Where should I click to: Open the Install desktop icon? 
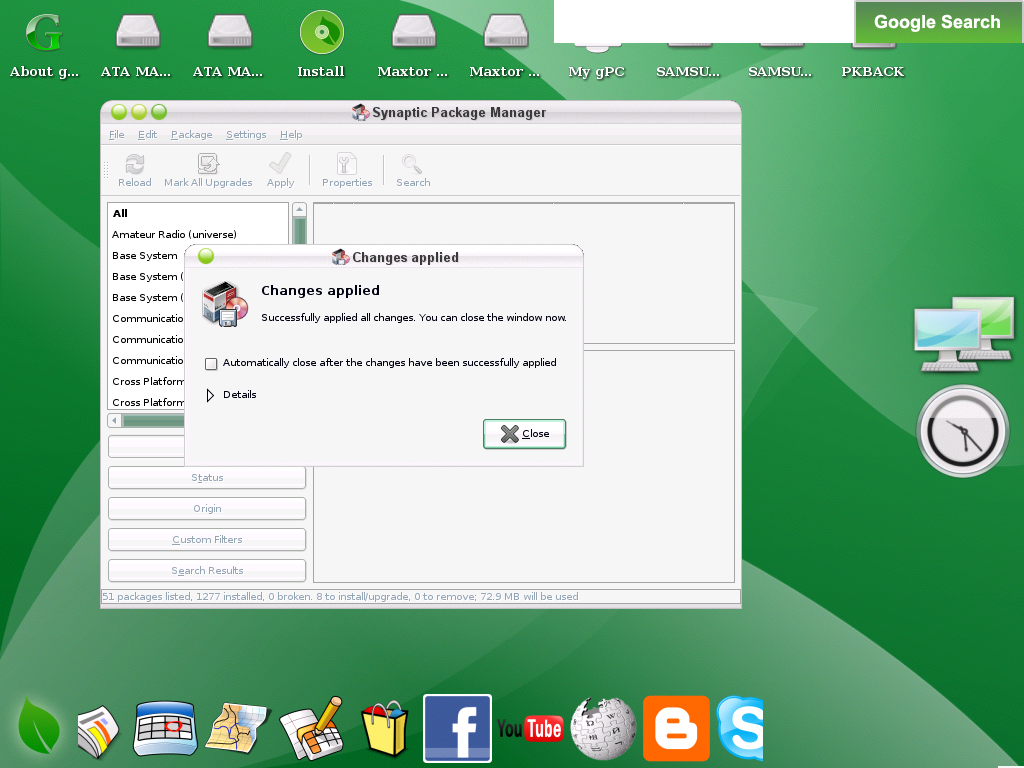pyautogui.click(x=321, y=34)
